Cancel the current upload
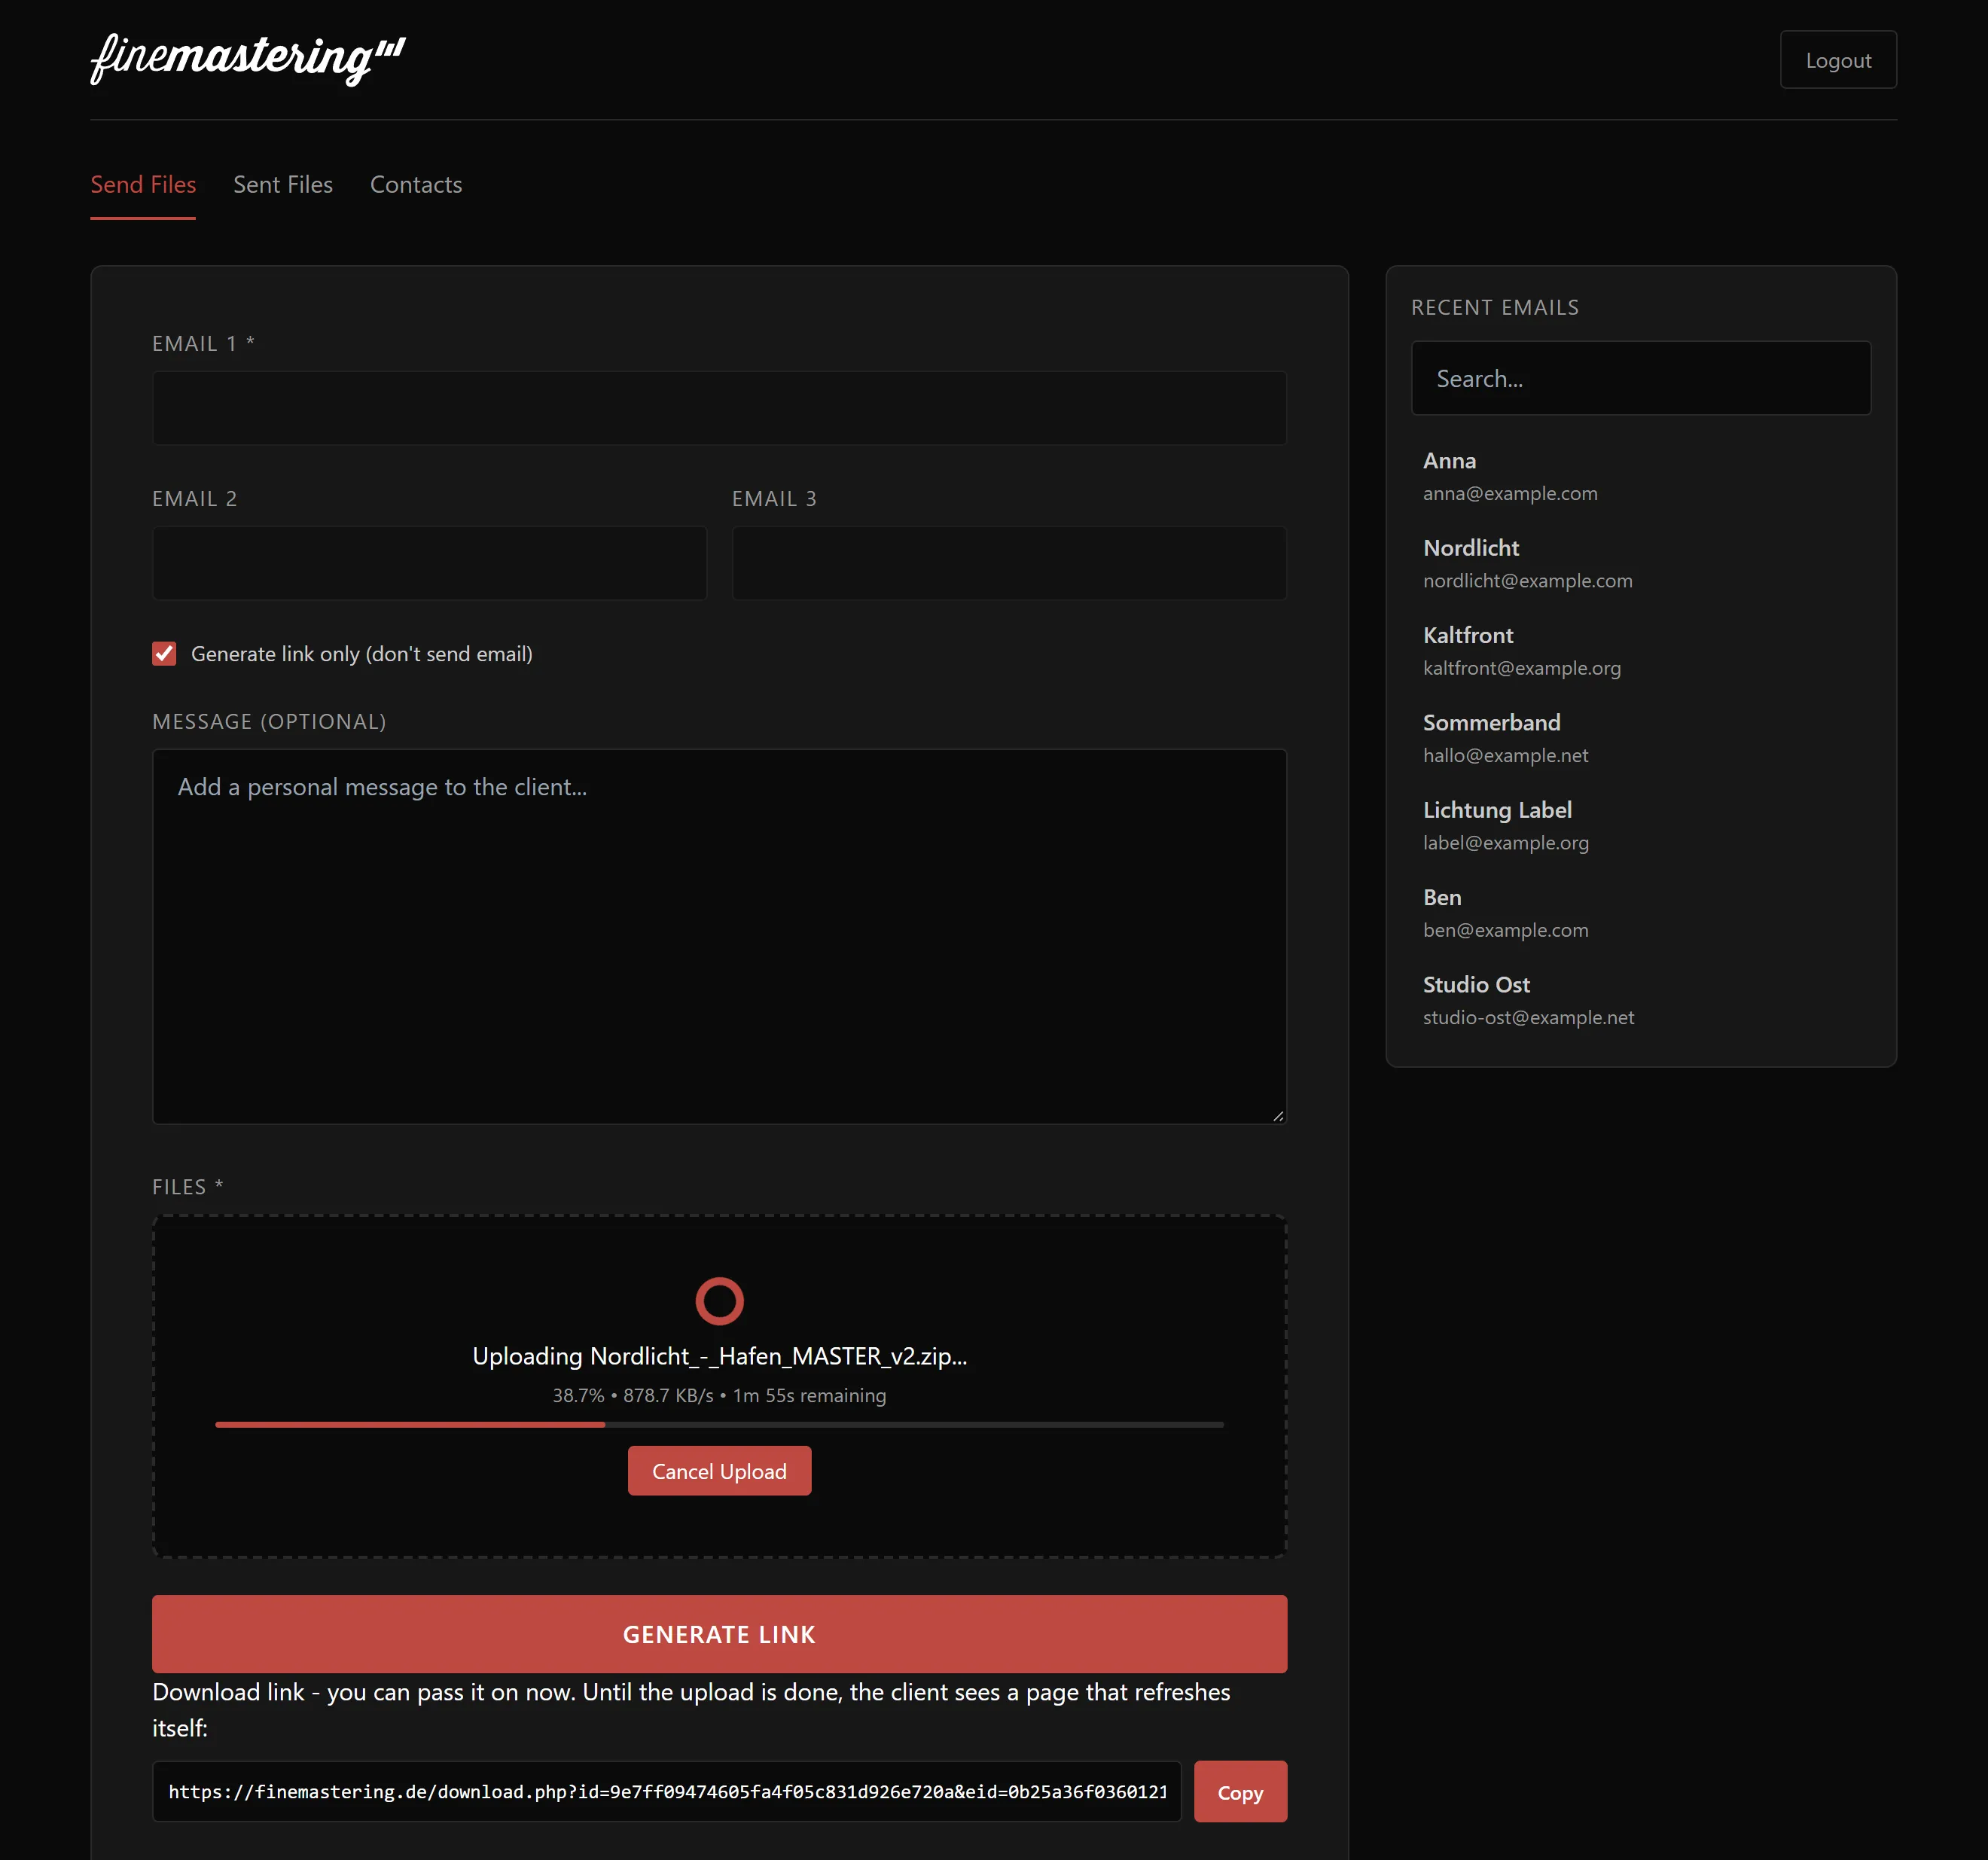1988x1860 pixels. [719, 1471]
